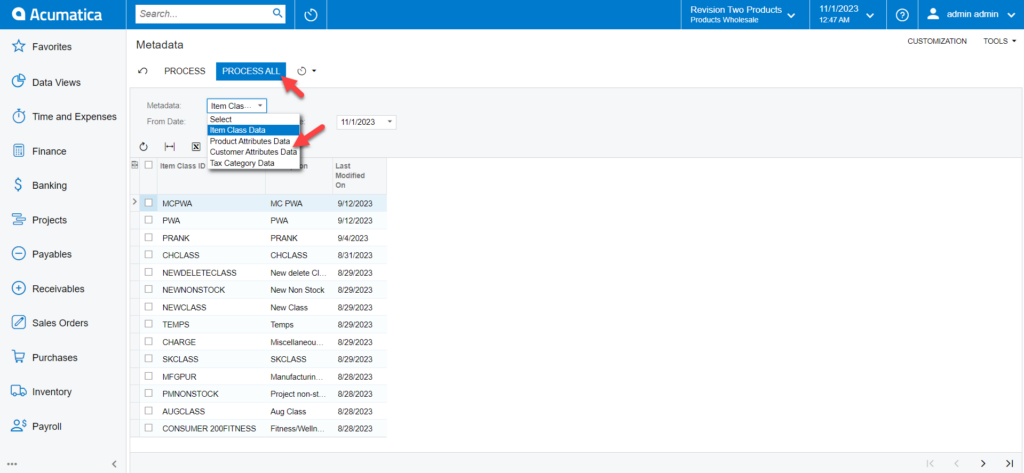Viewport: 1024px width, 473px height.
Task: Check the NEWCLASS row checkbox
Action: pyautogui.click(x=148, y=306)
